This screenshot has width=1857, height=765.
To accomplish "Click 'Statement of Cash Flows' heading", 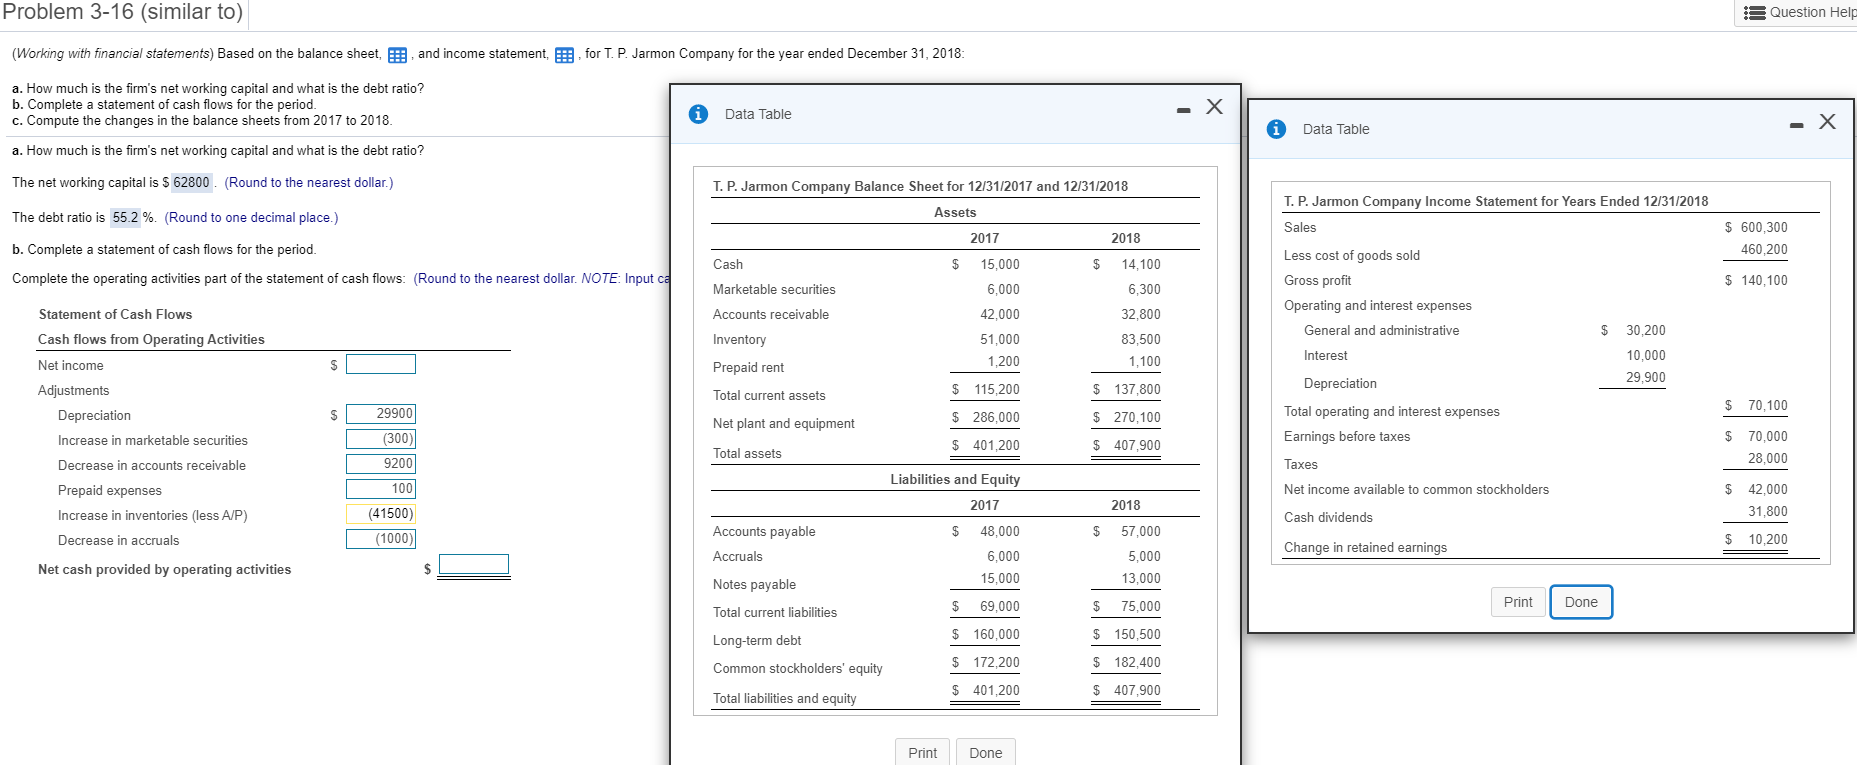I will click(115, 315).
